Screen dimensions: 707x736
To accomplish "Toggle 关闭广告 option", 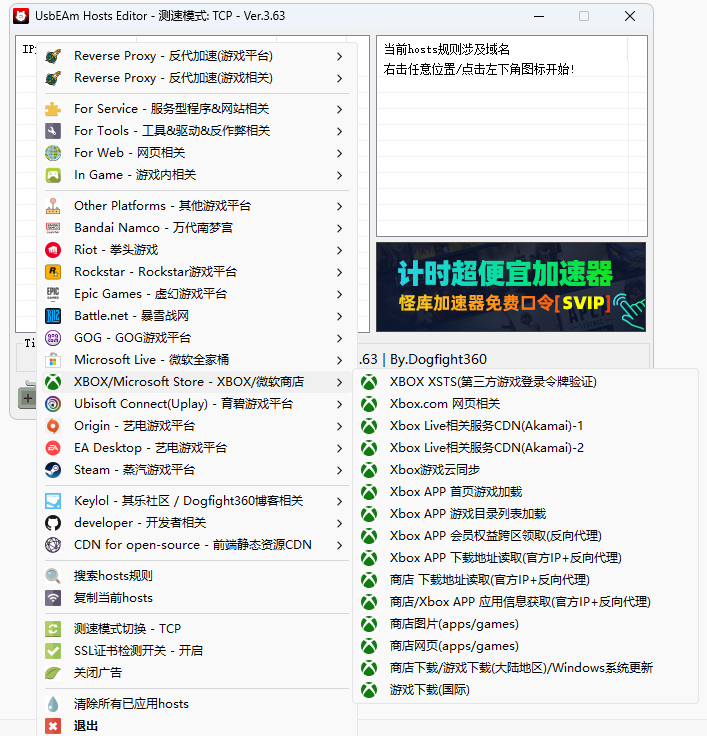I will coord(197,673).
